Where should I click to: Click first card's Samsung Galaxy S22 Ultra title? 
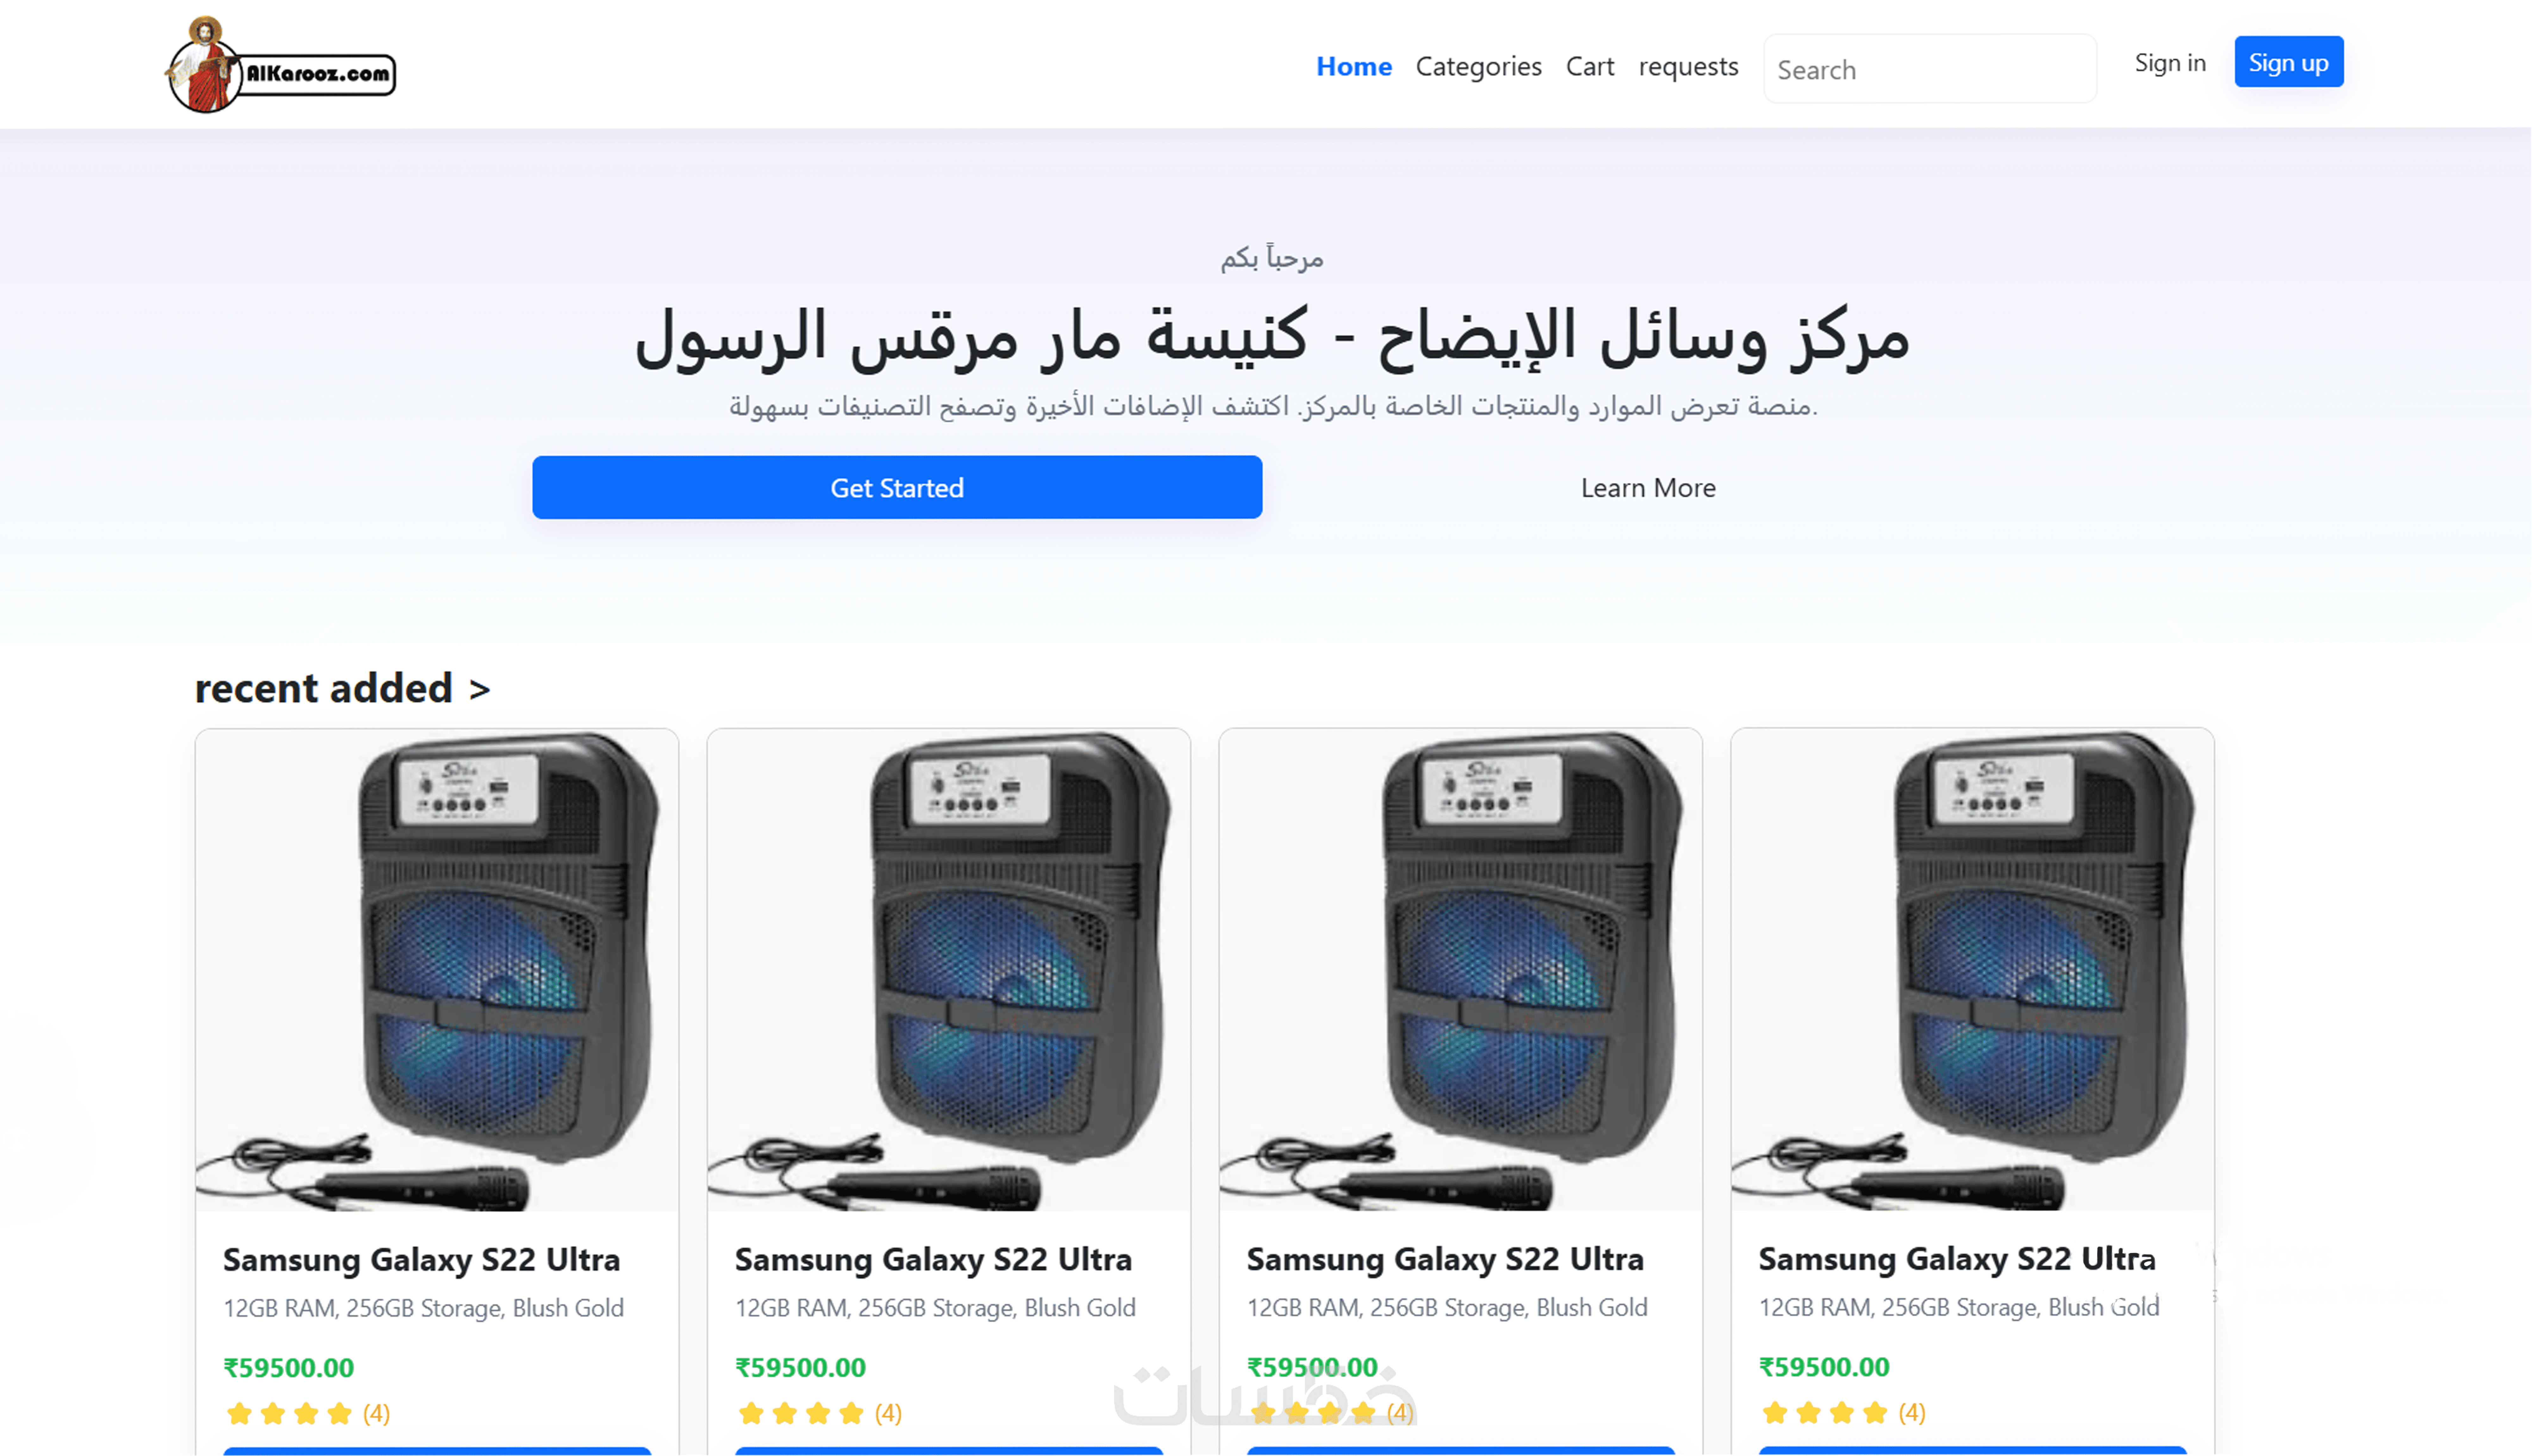421,1259
